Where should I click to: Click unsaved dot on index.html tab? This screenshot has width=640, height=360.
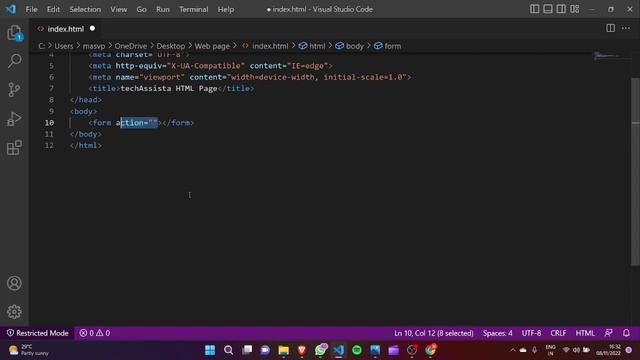click(92, 28)
